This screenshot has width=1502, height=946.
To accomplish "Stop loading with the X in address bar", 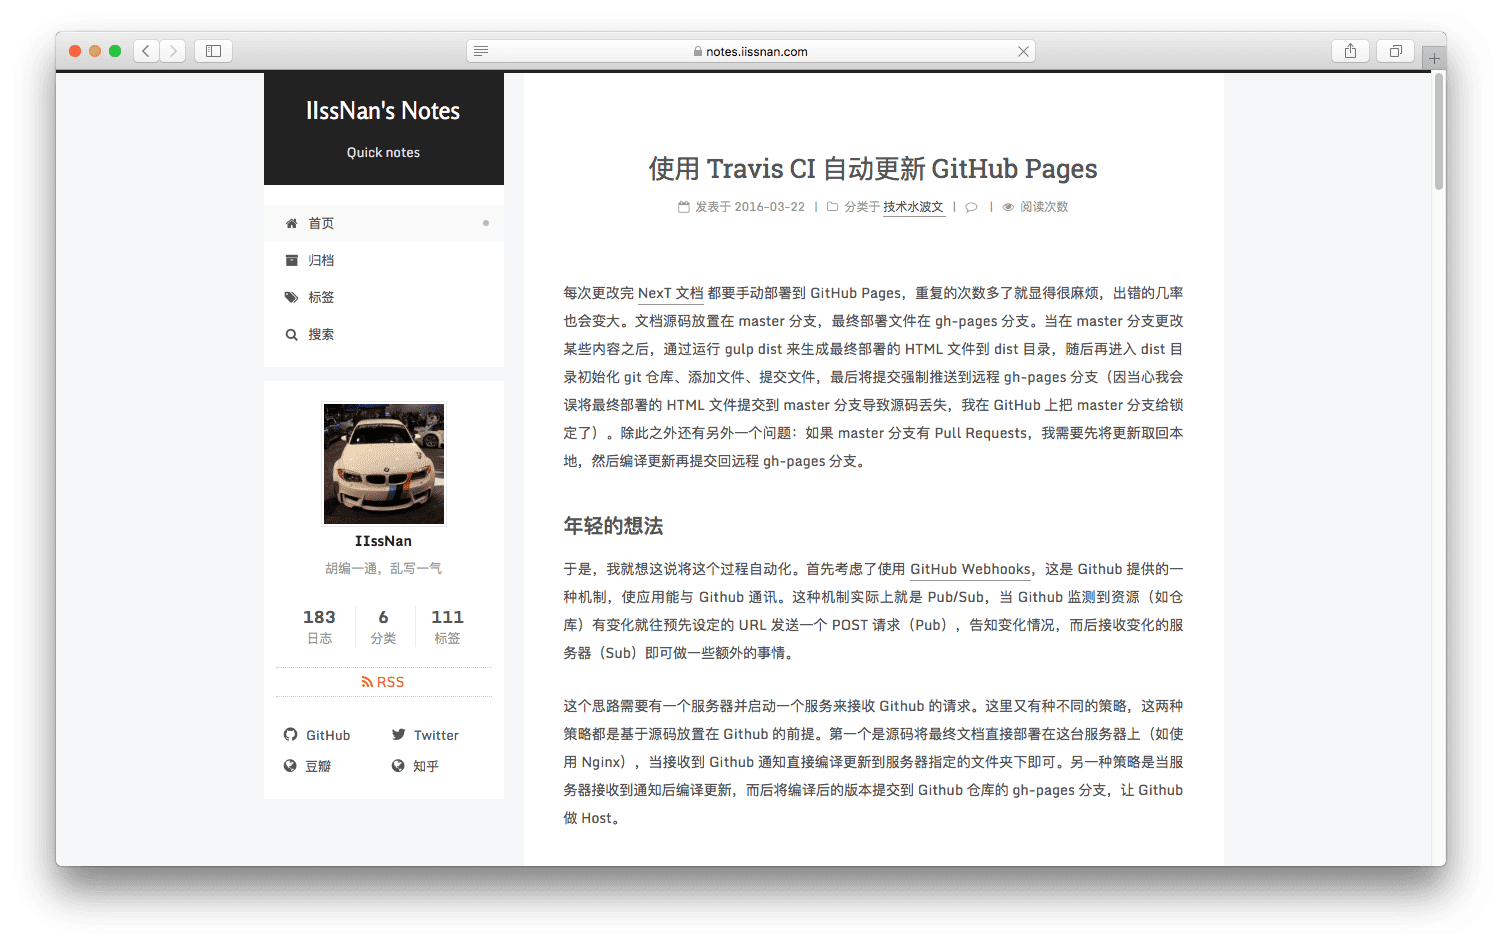I will (1023, 51).
